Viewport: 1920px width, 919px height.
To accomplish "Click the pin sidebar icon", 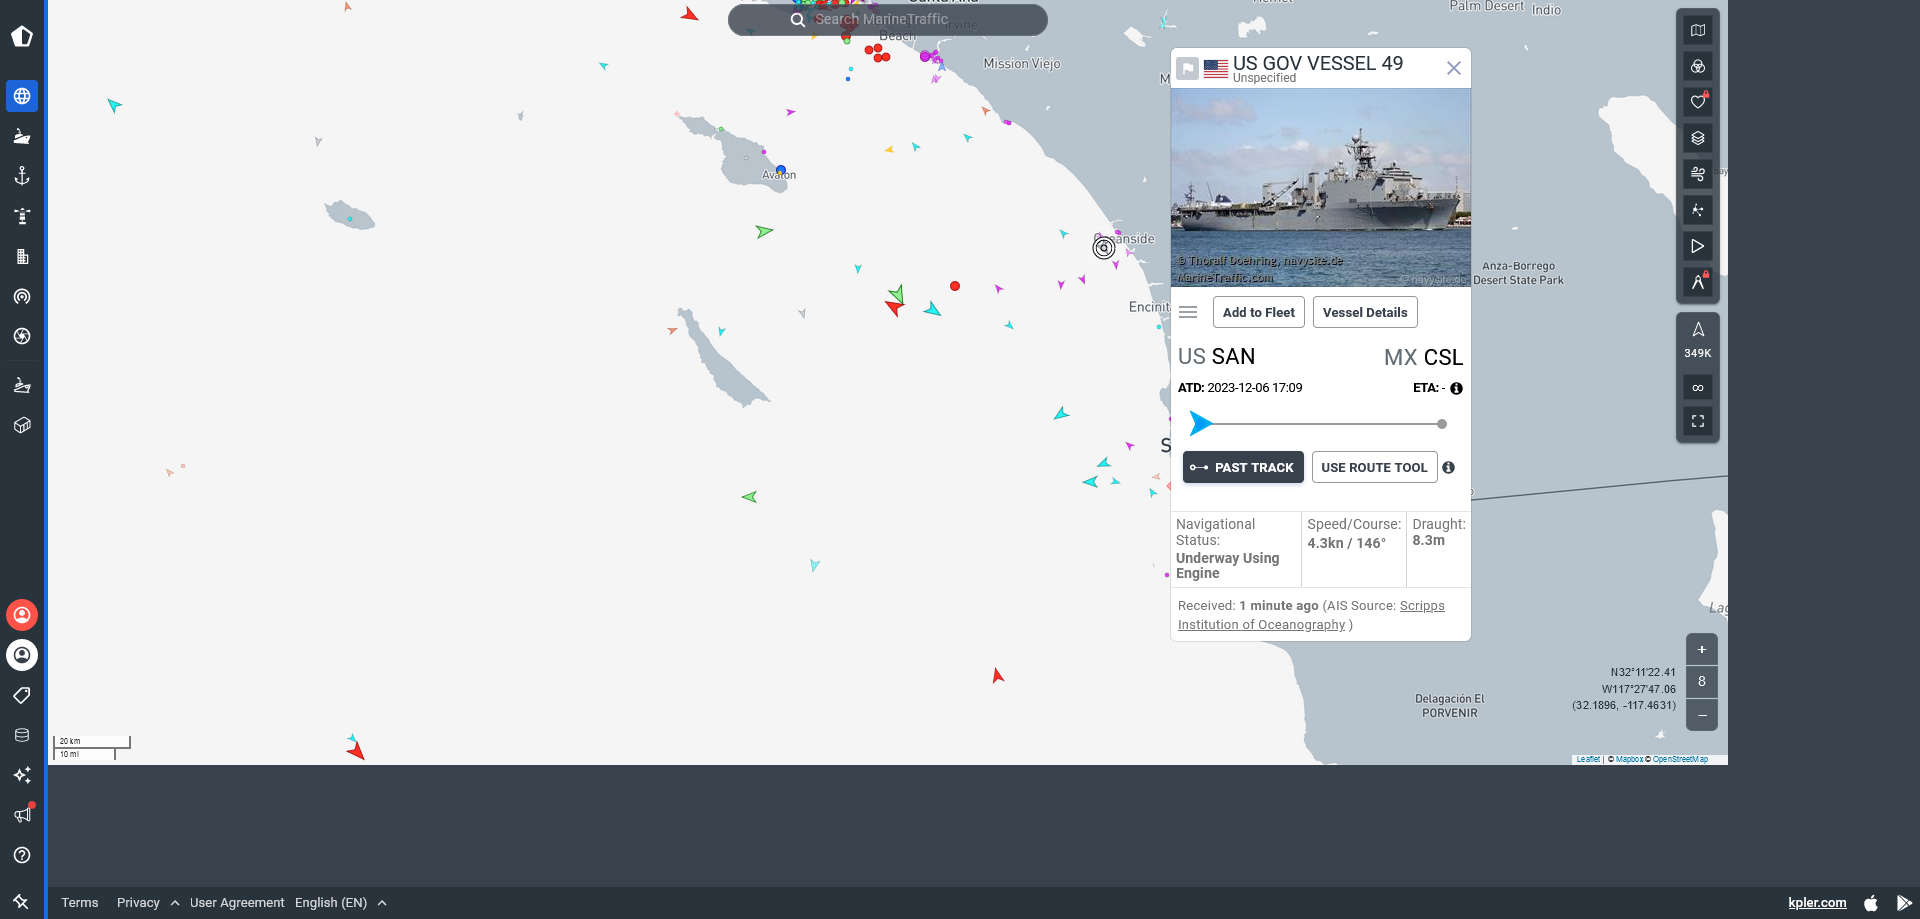I will point(21,901).
